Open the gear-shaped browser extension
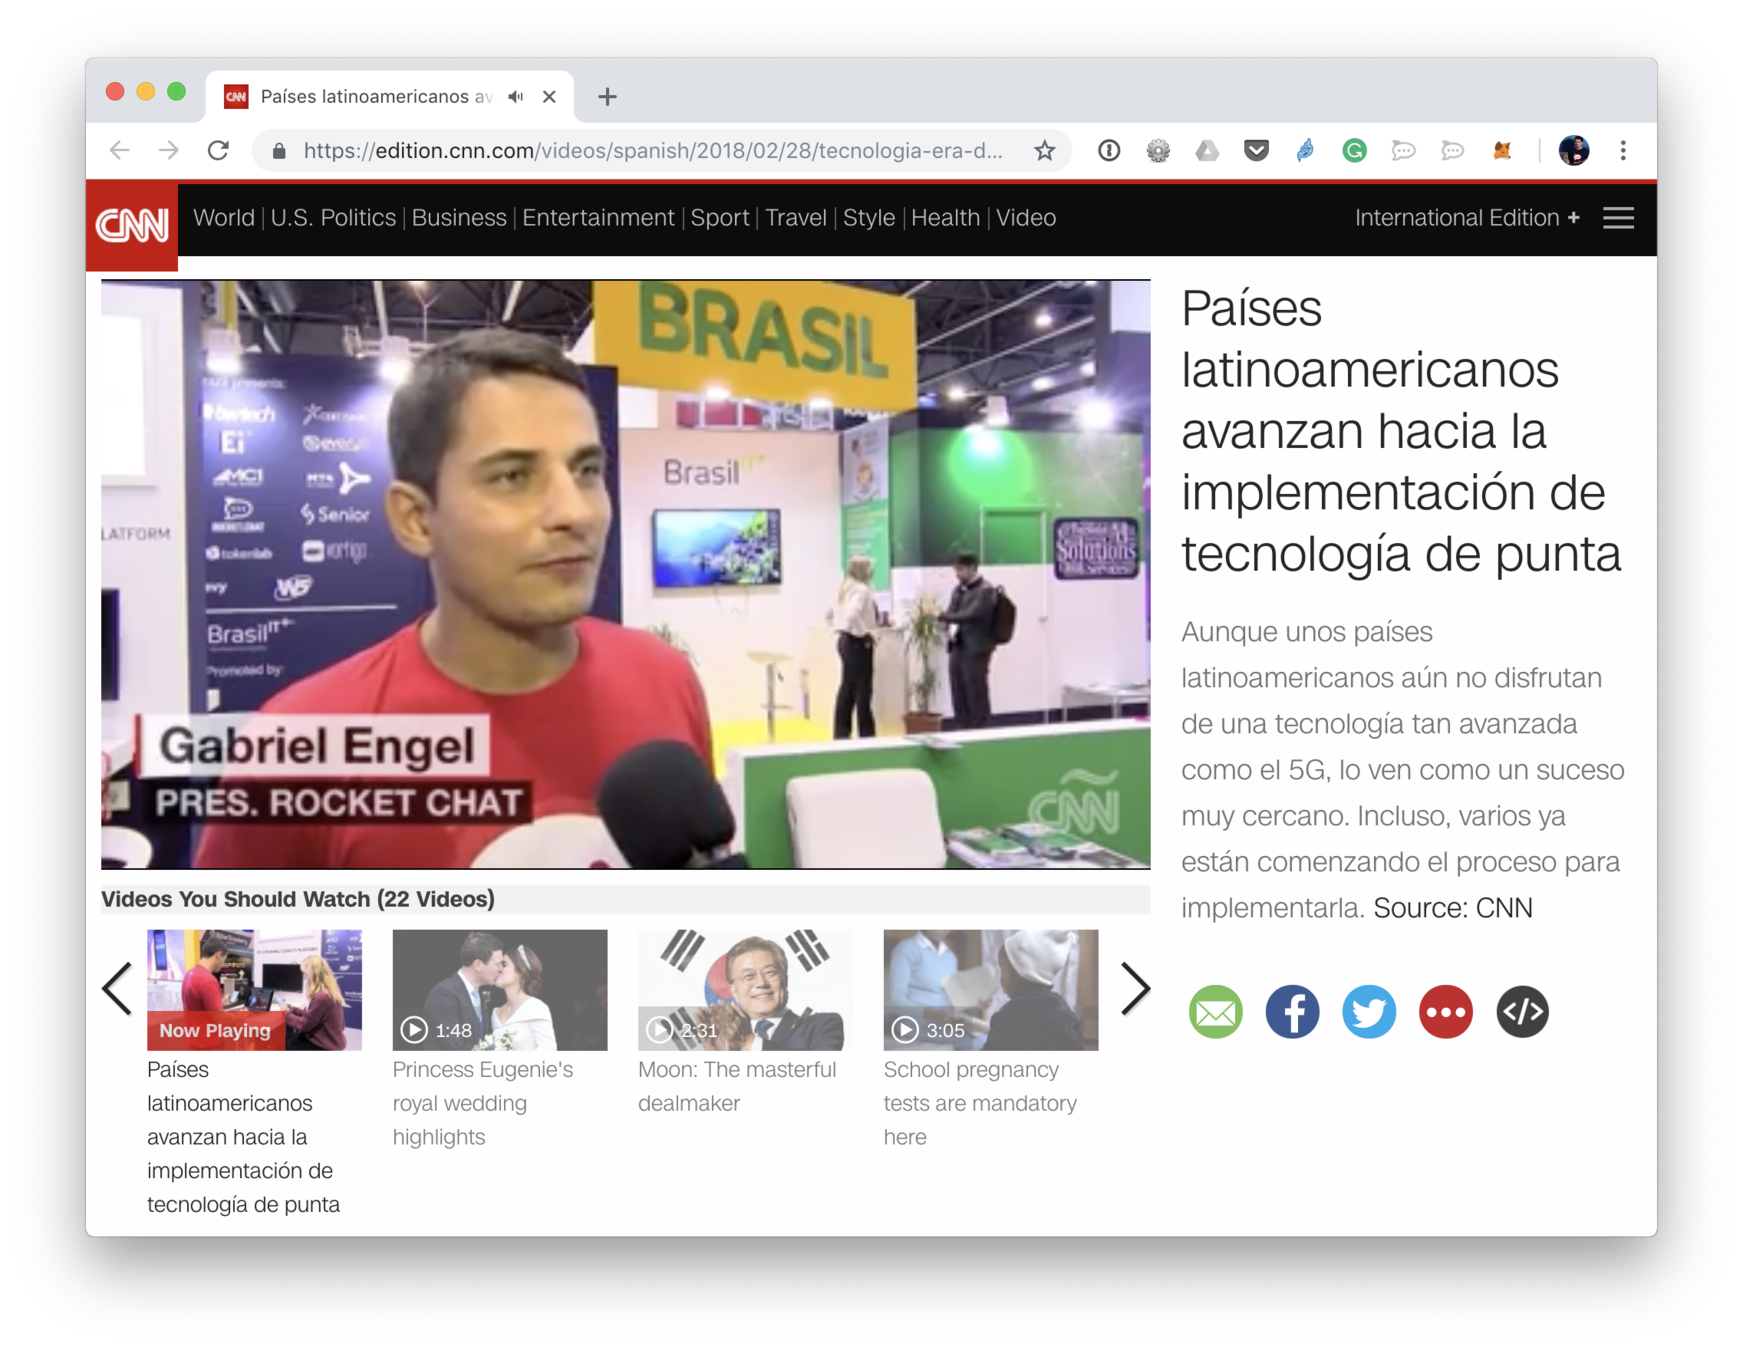Screen dimensions: 1743x1350 click(1157, 151)
